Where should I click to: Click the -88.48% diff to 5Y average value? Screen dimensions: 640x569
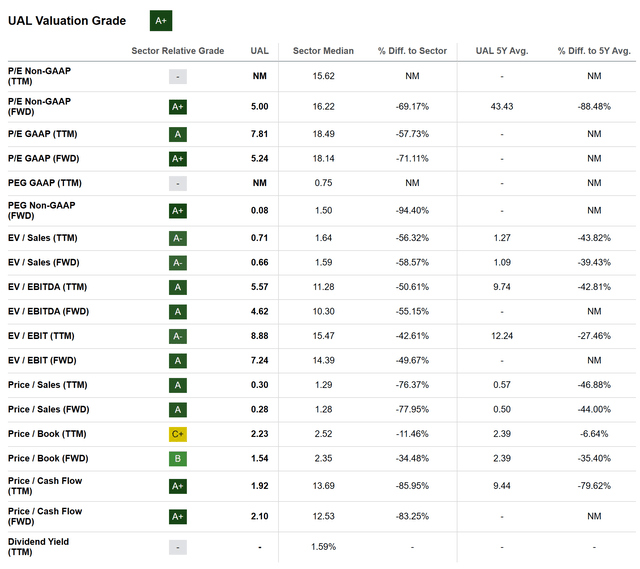click(x=594, y=107)
